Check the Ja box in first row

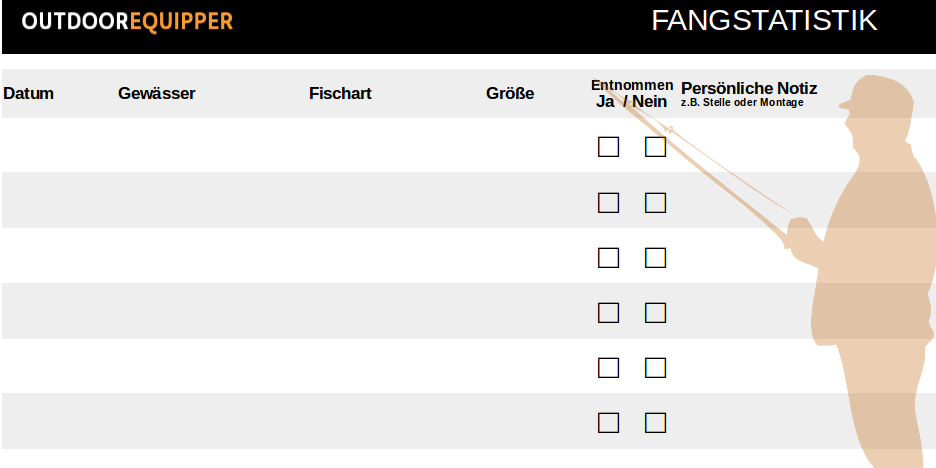(608, 147)
